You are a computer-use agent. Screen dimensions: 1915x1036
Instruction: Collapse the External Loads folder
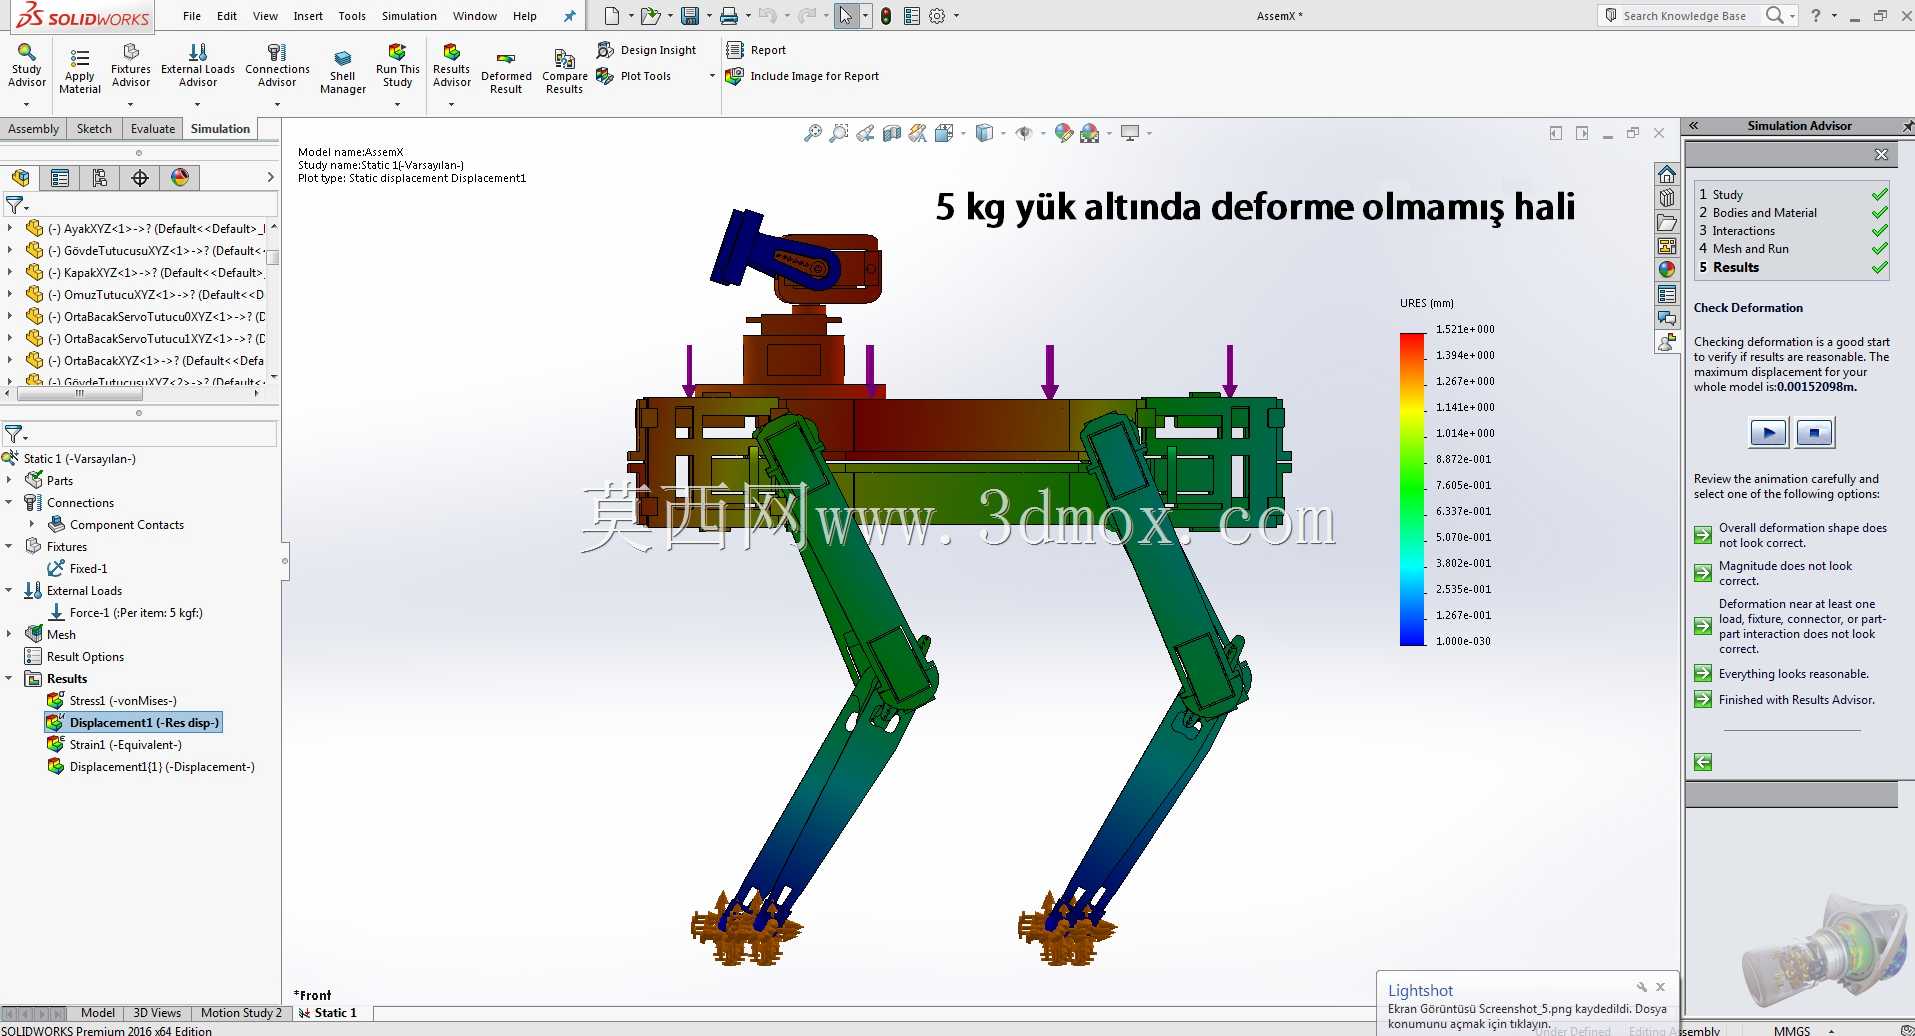[10, 591]
